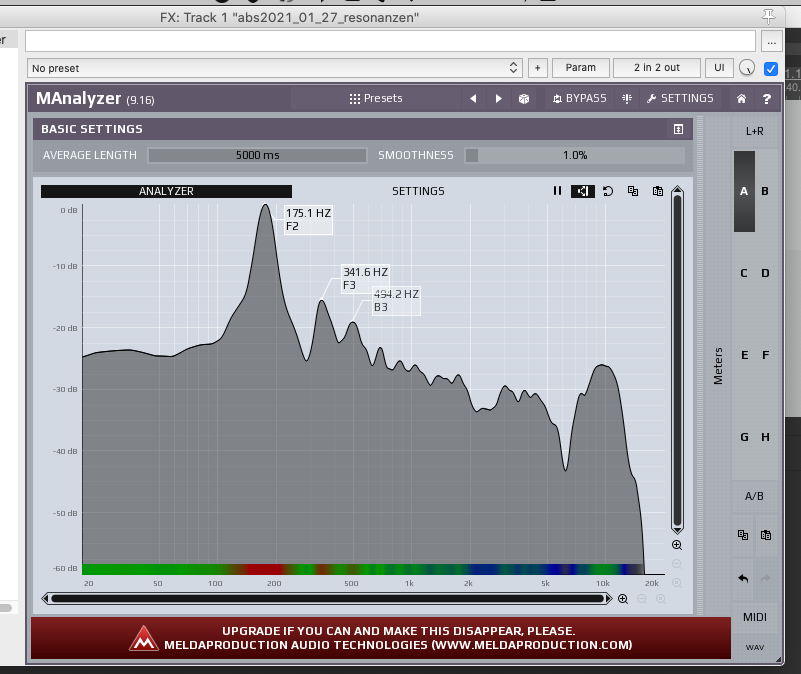Click the AVERAGE LENGTH slider showing 5000 ms
The height and width of the screenshot is (674, 801).
tap(257, 155)
